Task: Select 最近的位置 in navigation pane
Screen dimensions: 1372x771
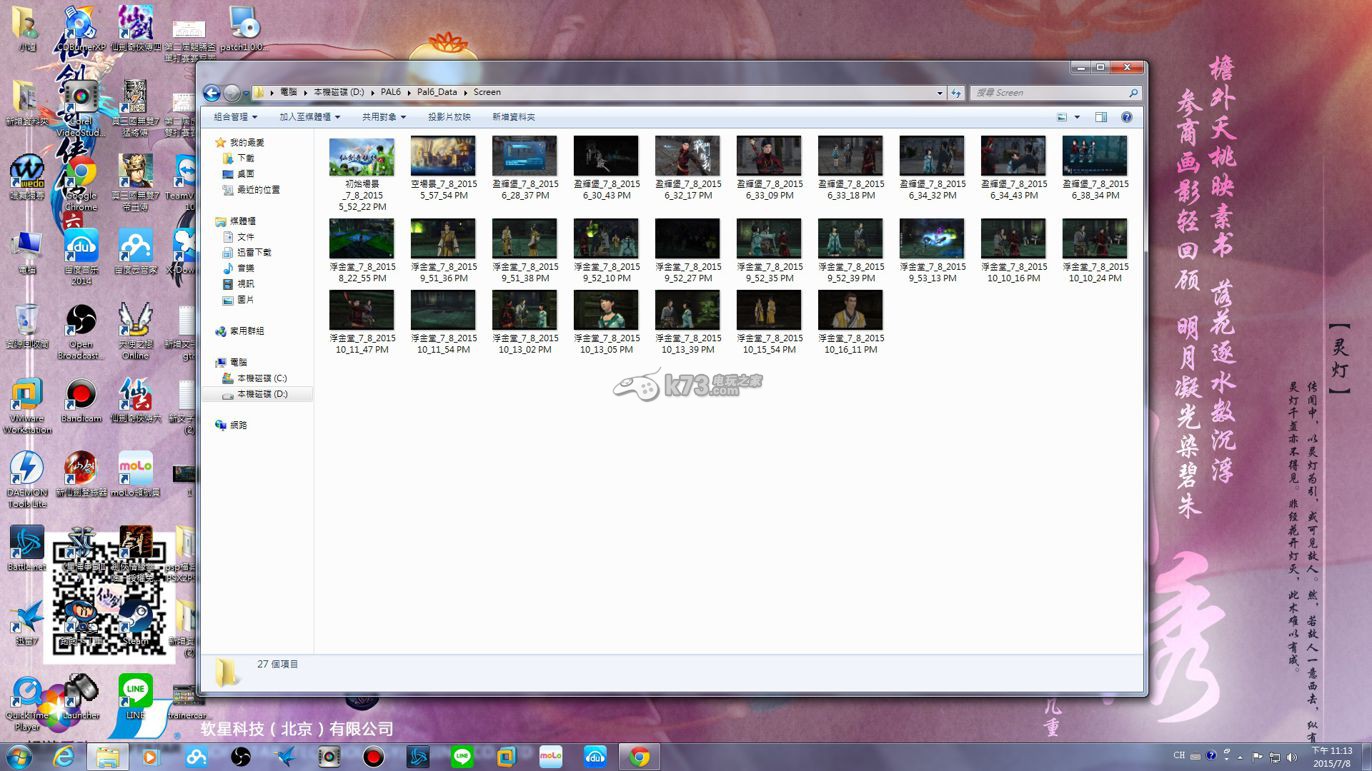Action: pos(250,190)
